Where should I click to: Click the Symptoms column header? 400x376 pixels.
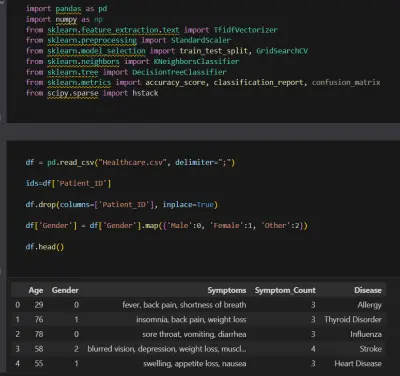coord(227,290)
